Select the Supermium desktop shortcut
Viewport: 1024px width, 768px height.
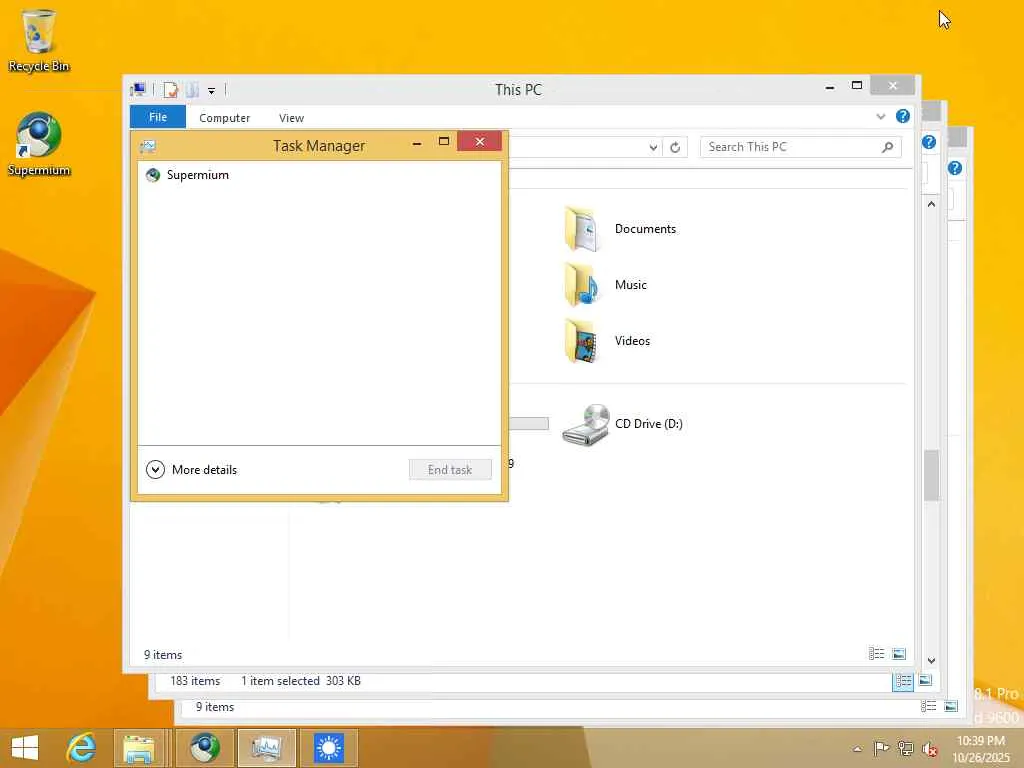coord(39,144)
